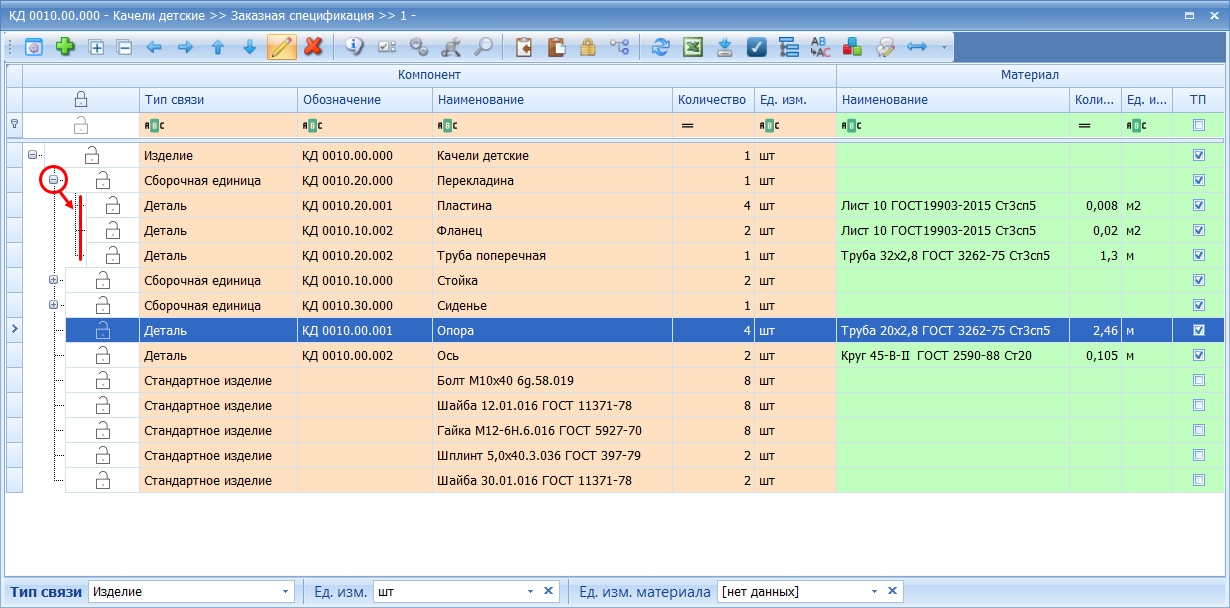Click the blue checkmark toolbar icon
Image resolution: width=1230 pixels, height=608 pixels.
pos(757,47)
